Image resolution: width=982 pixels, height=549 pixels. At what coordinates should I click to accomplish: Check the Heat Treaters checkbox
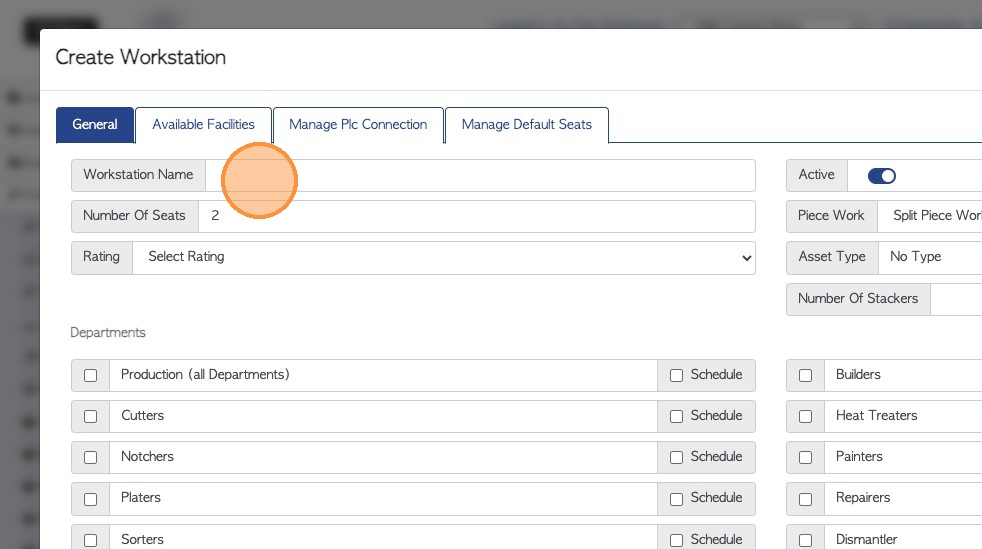(806, 416)
